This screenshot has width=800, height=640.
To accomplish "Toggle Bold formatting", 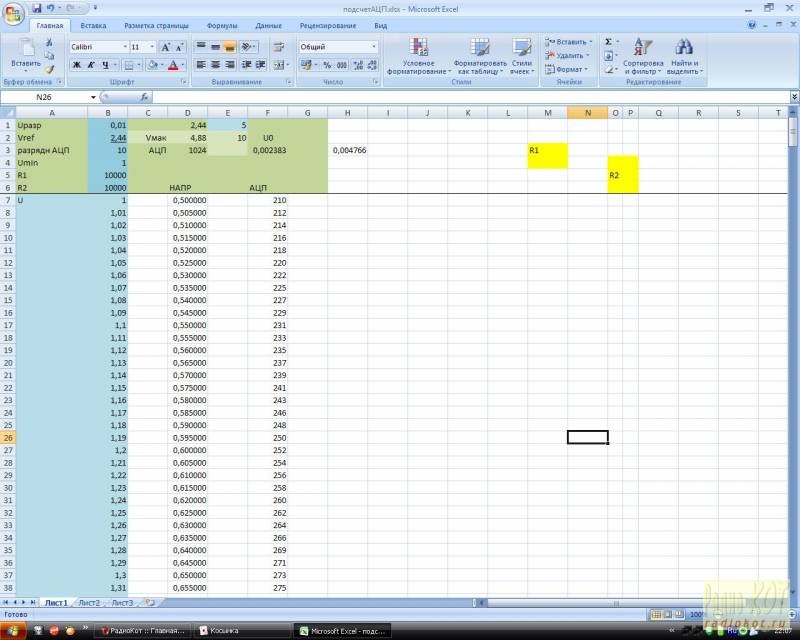I will 76,65.
